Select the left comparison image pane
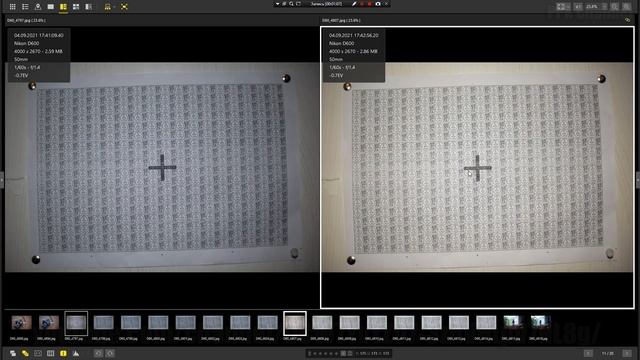640x360 pixels. pos(162,167)
